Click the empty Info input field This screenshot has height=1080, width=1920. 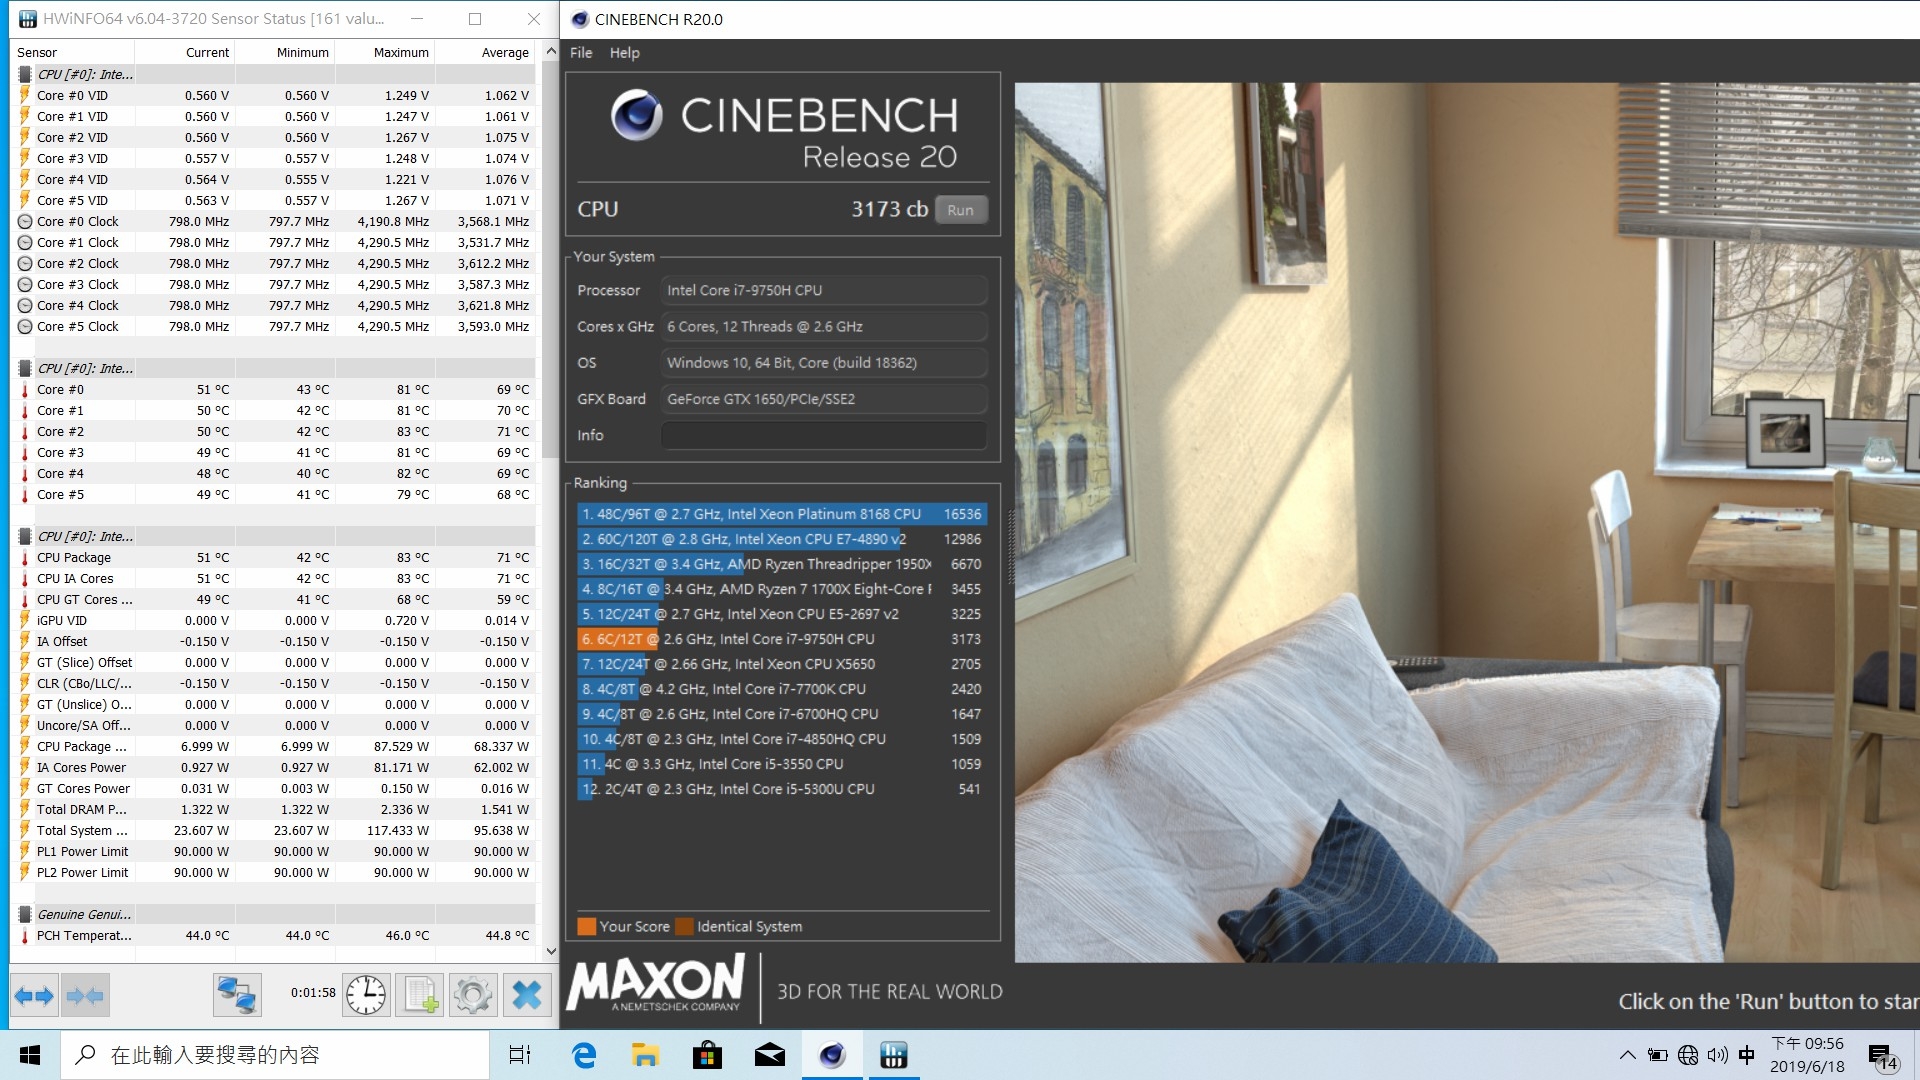823,435
